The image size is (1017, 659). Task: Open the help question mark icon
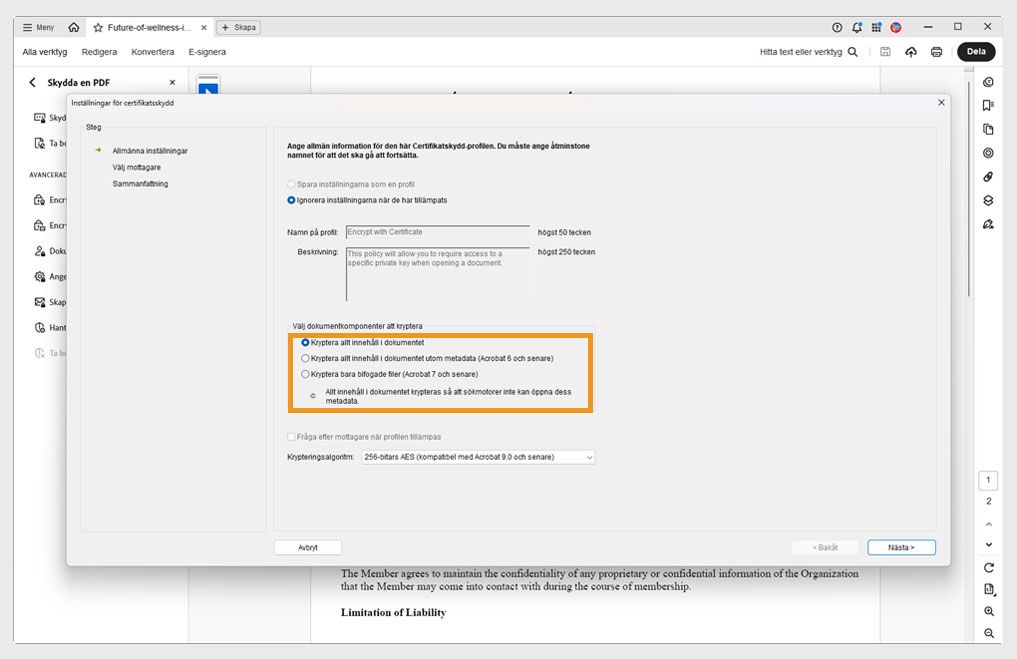[x=837, y=27]
